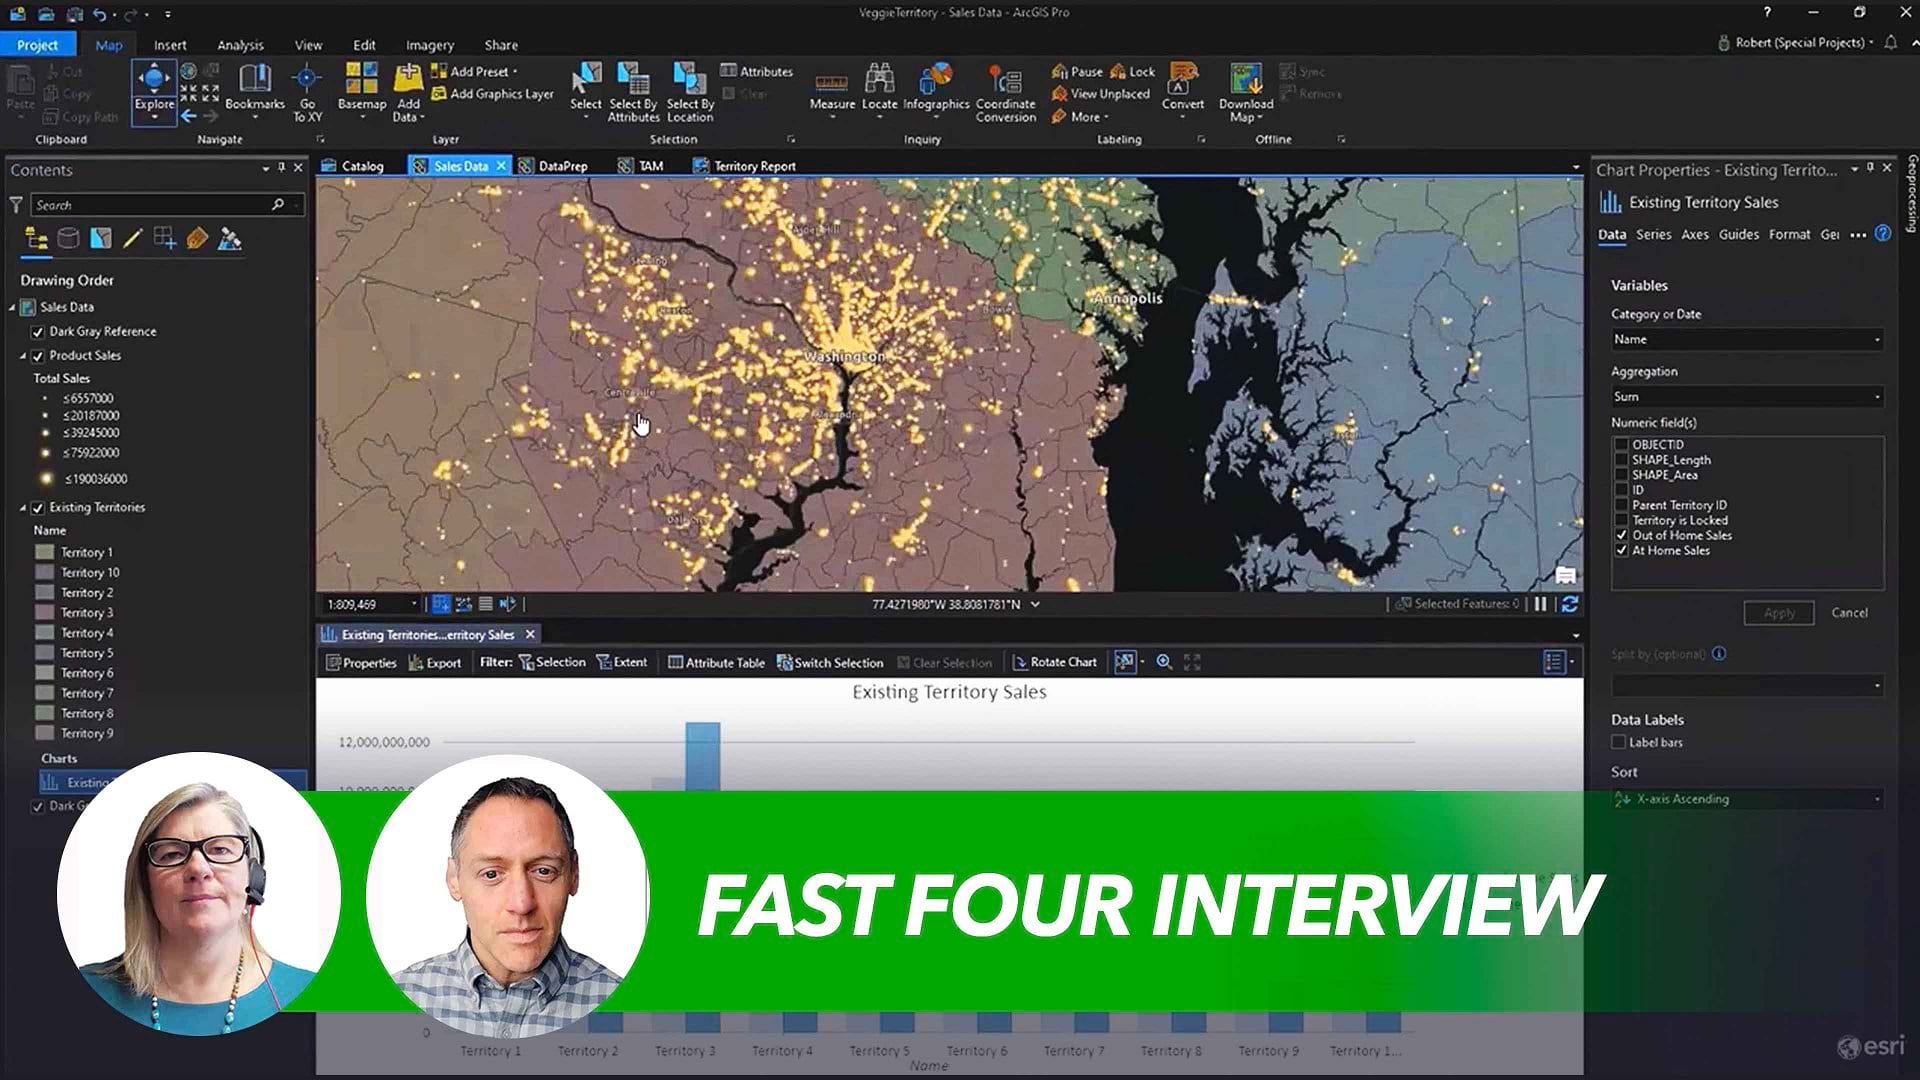Collapse the Existing Territories layer
Viewport: 1920px width, 1080px height.
pyautogui.click(x=22, y=508)
